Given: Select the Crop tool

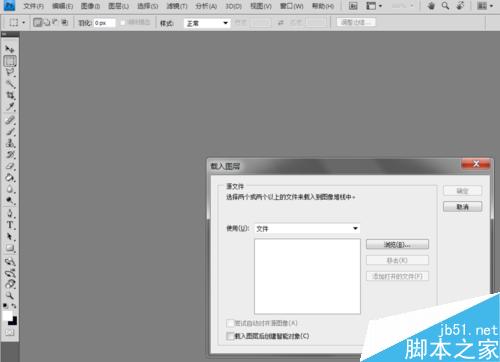Looking at the screenshot, I should pyautogui.click(x=10, y=95).
